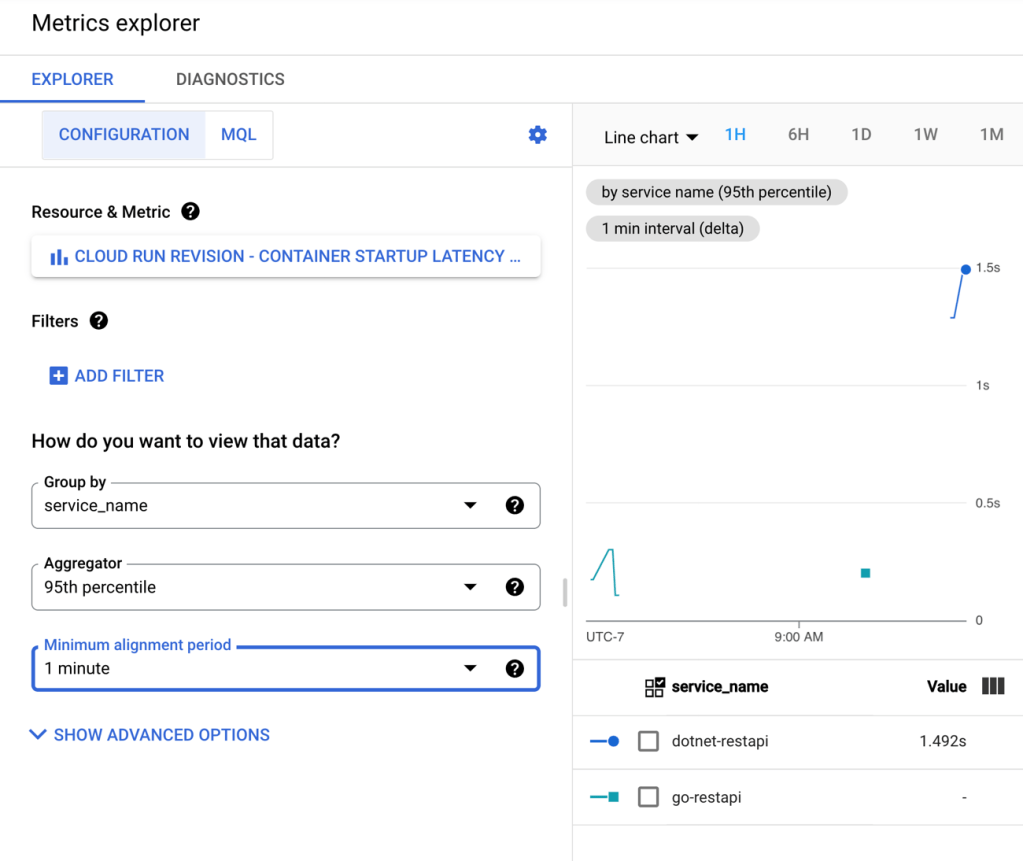Click help icon beside Filters heading
1023x861 pixels.
tap(98, 321)
